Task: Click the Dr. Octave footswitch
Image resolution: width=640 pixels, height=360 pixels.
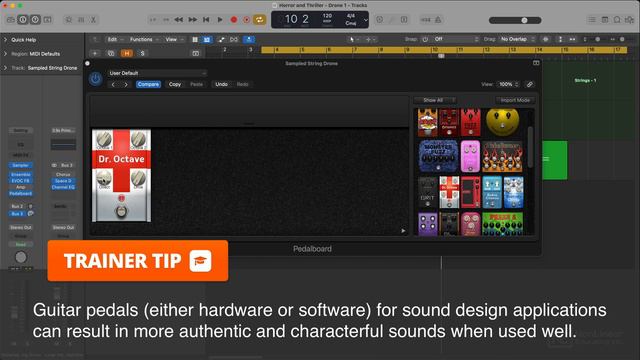Action: point(121,211)
